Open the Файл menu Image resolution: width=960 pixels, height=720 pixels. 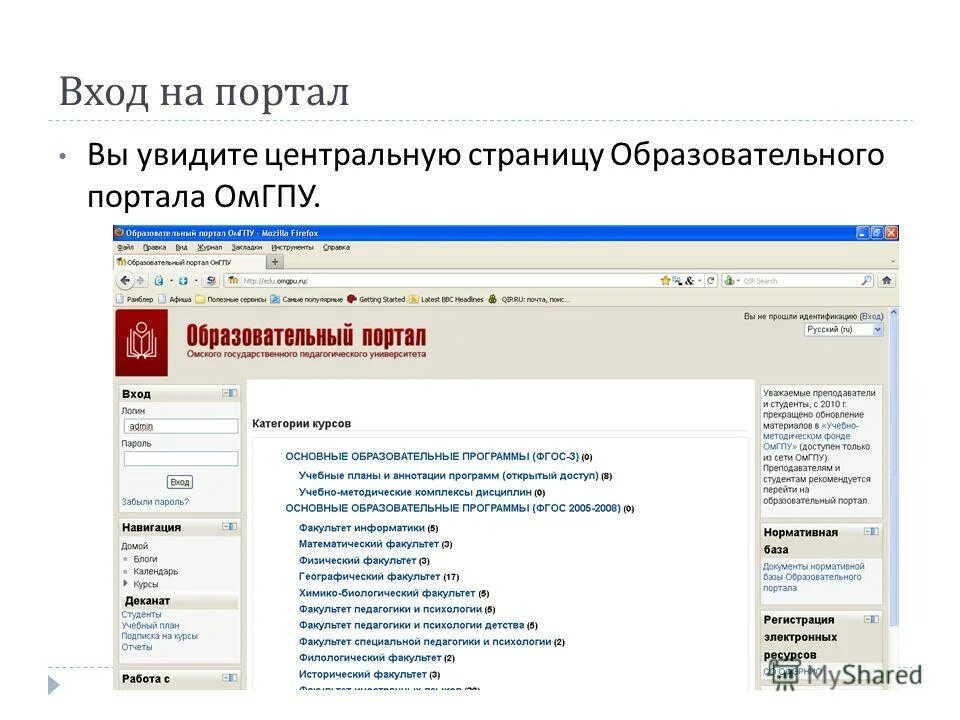pyautogui.click(x=126, y=247)
